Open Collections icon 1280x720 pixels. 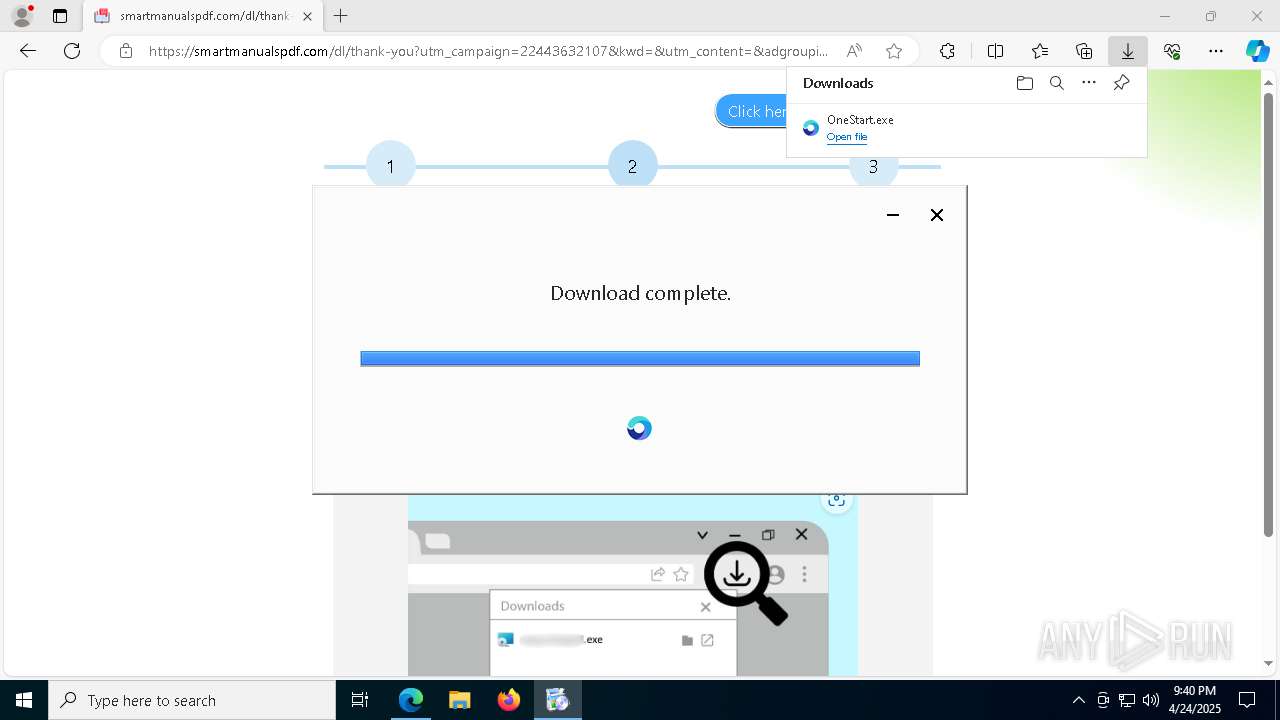[x=1084, y=51]
